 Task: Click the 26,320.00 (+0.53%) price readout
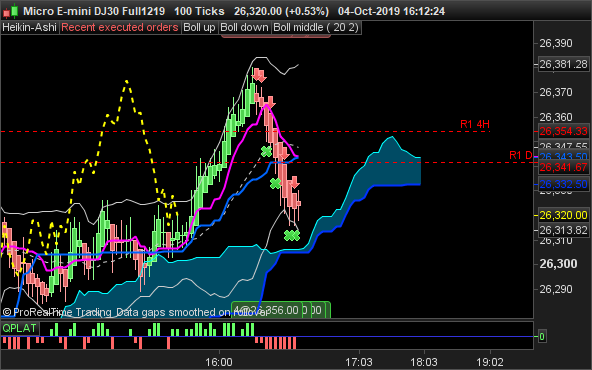point(281,11)
